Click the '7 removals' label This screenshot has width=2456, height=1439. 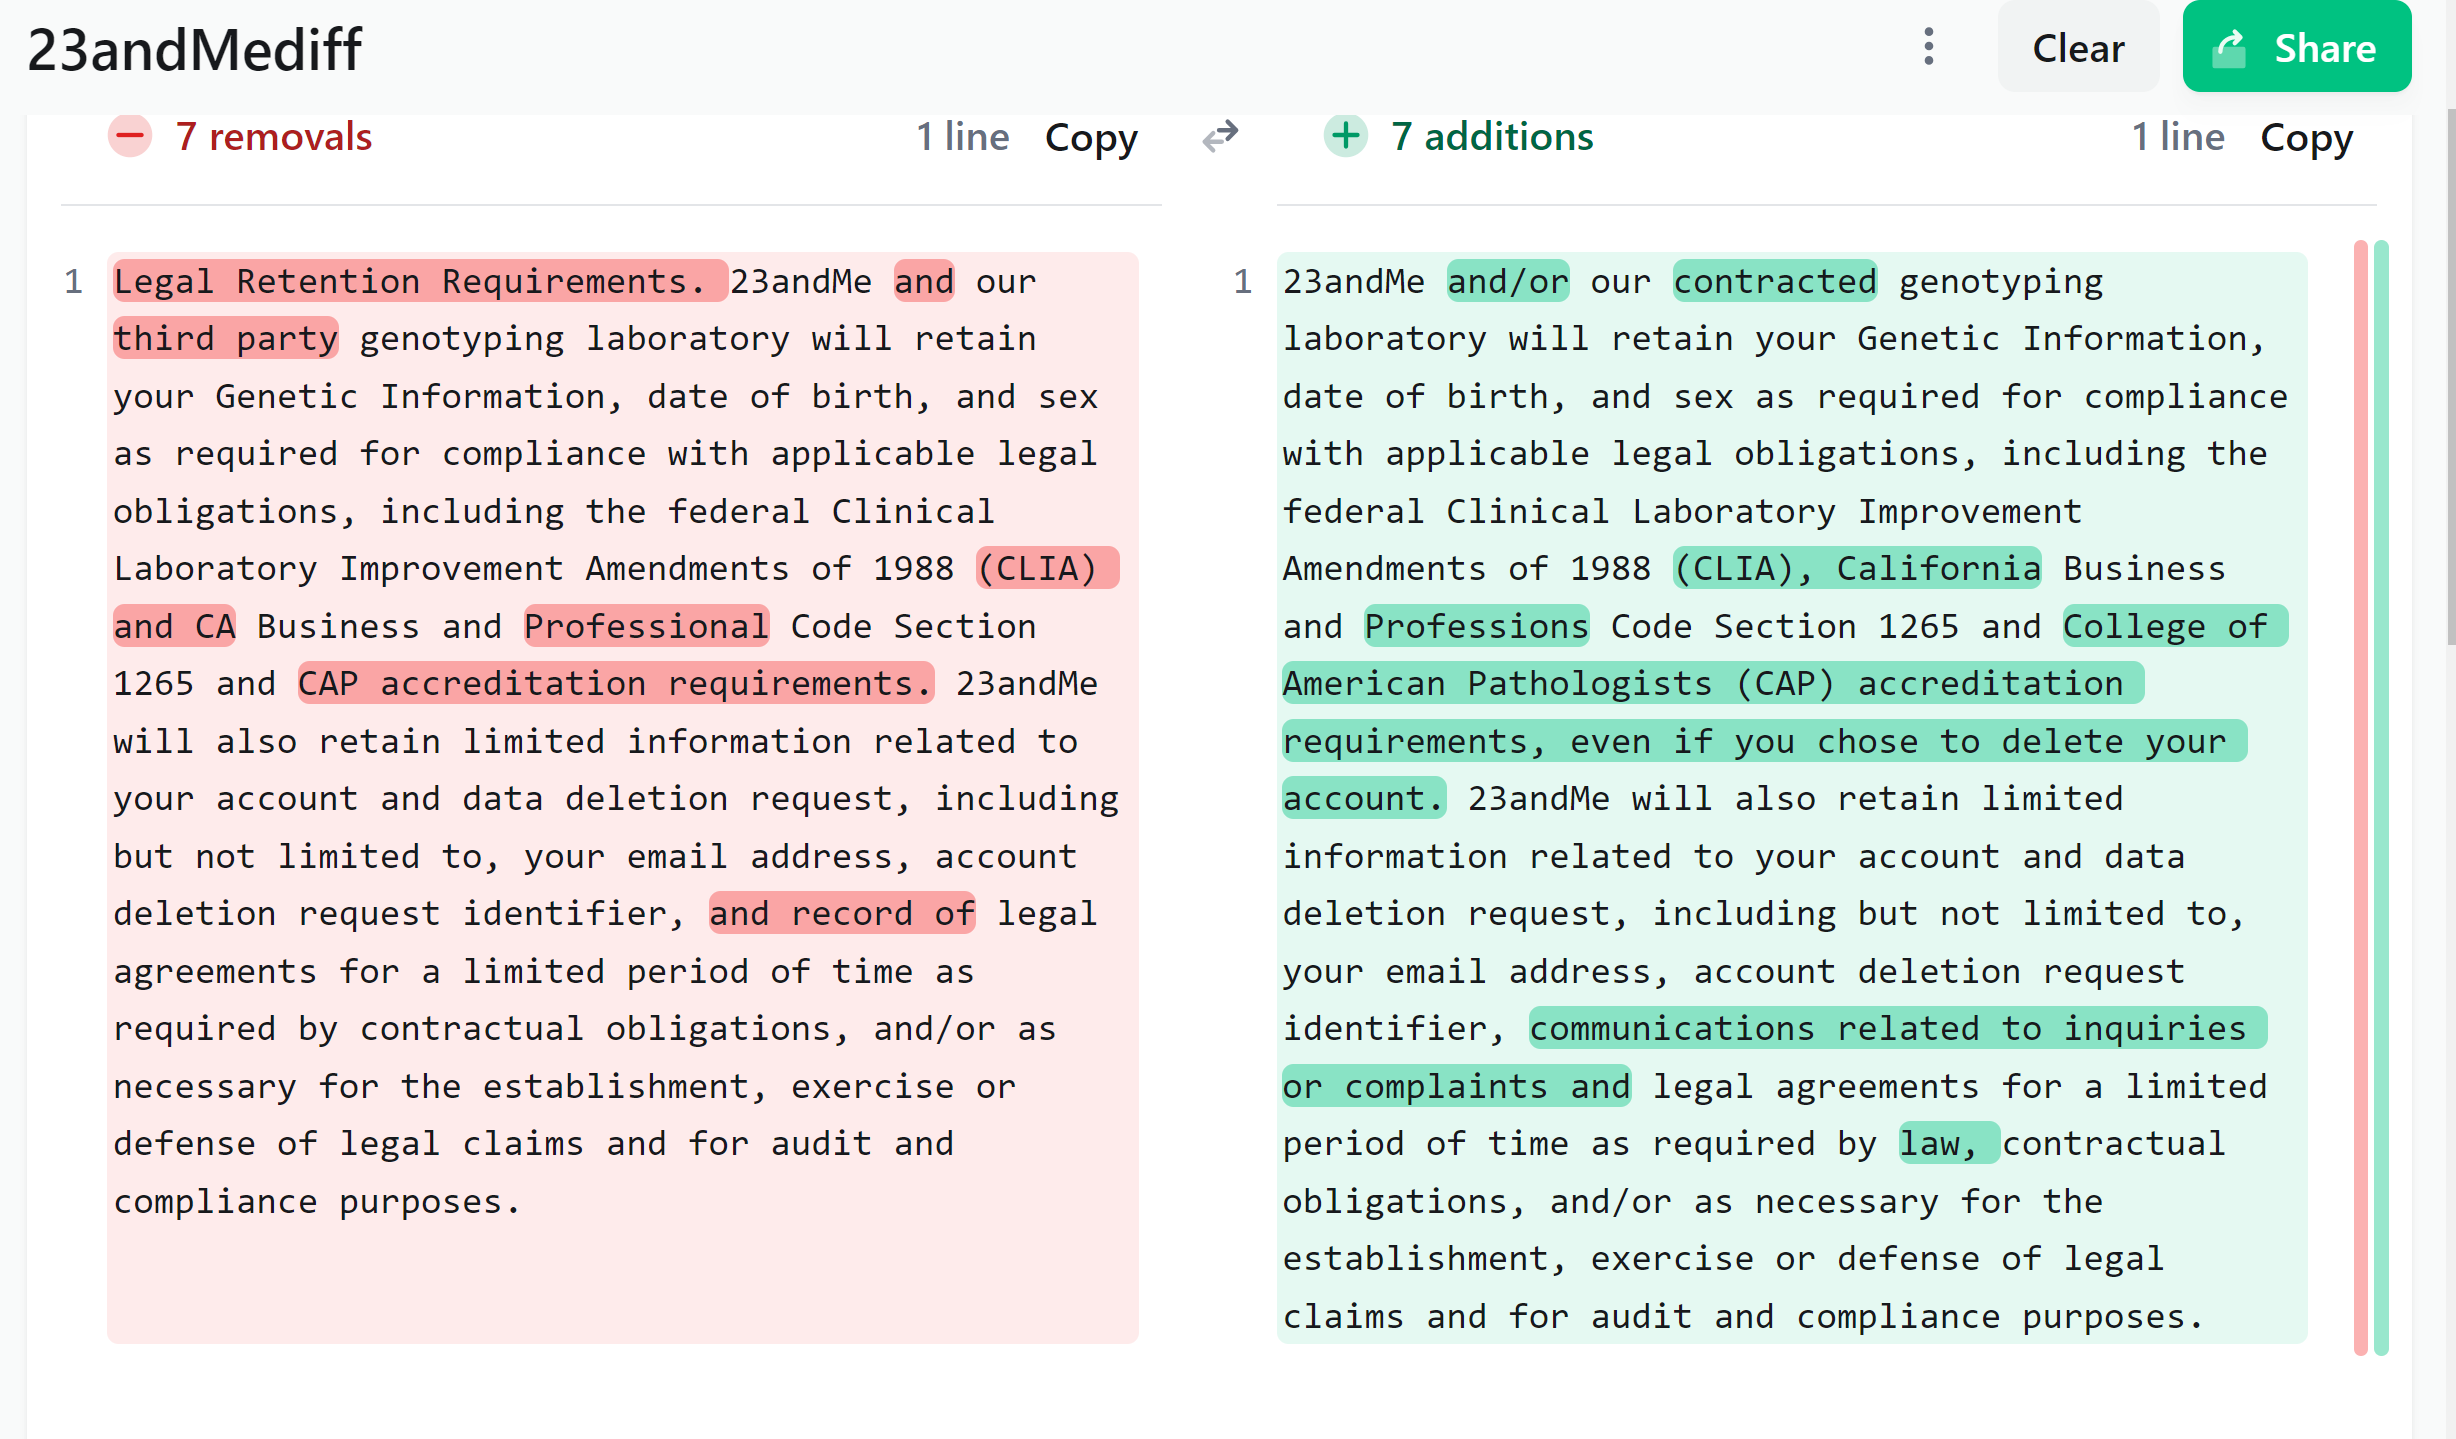click(274, 137)
